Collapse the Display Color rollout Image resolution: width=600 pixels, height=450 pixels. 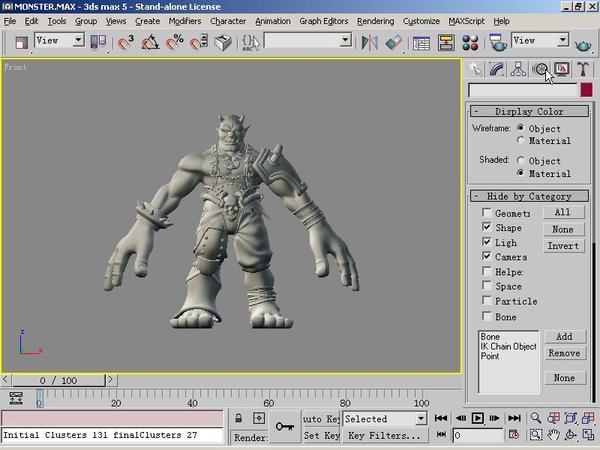(530, 112)
